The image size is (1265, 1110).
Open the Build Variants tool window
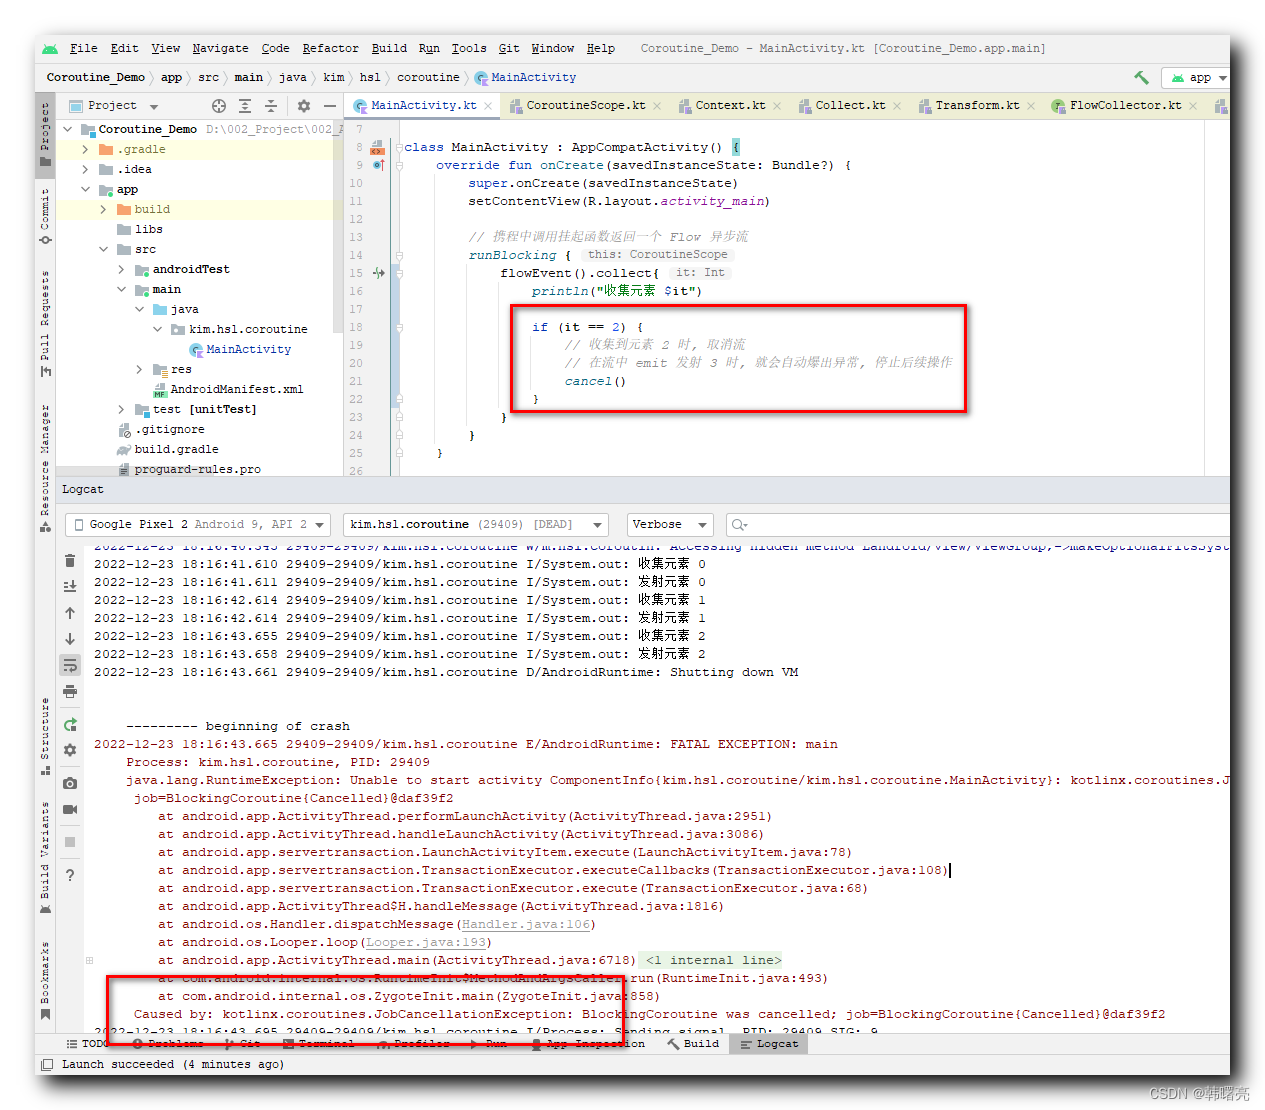coord(45,858)
